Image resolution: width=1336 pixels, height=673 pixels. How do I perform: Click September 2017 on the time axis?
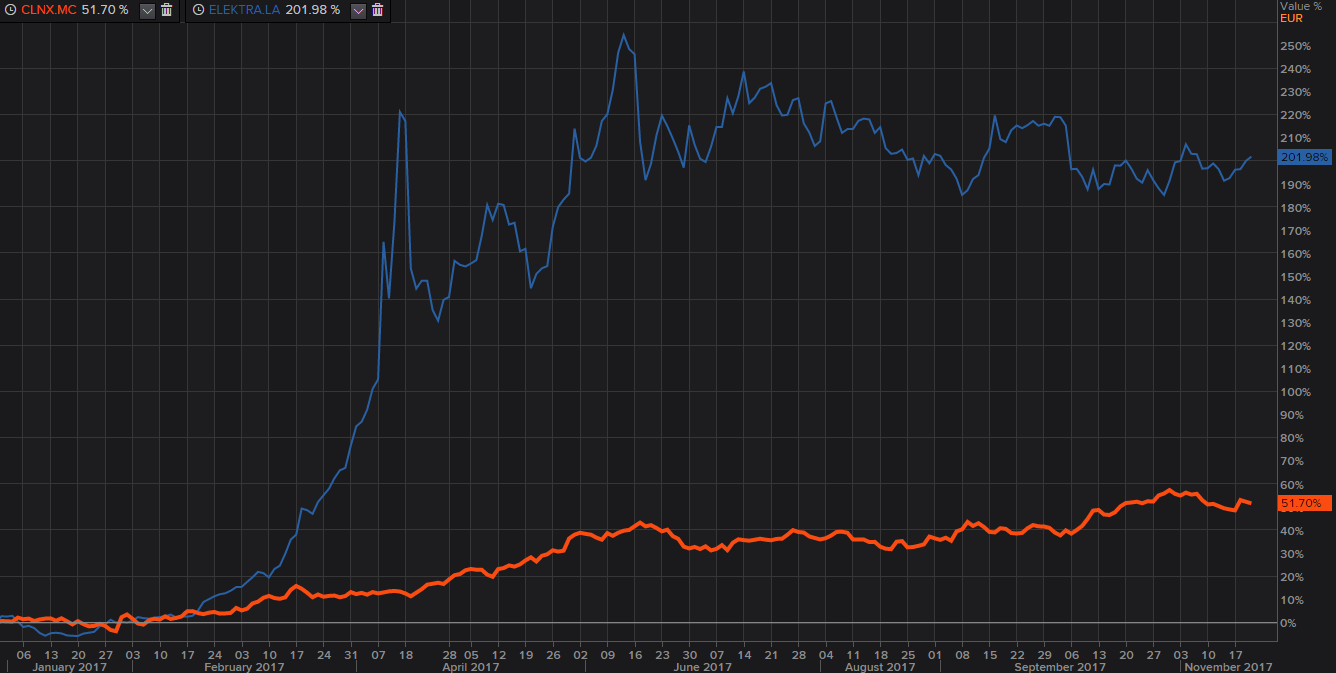[1060, 667]
